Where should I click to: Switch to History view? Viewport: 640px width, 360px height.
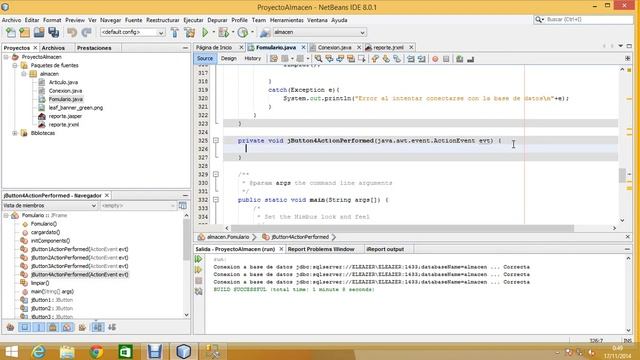(253, 59)
